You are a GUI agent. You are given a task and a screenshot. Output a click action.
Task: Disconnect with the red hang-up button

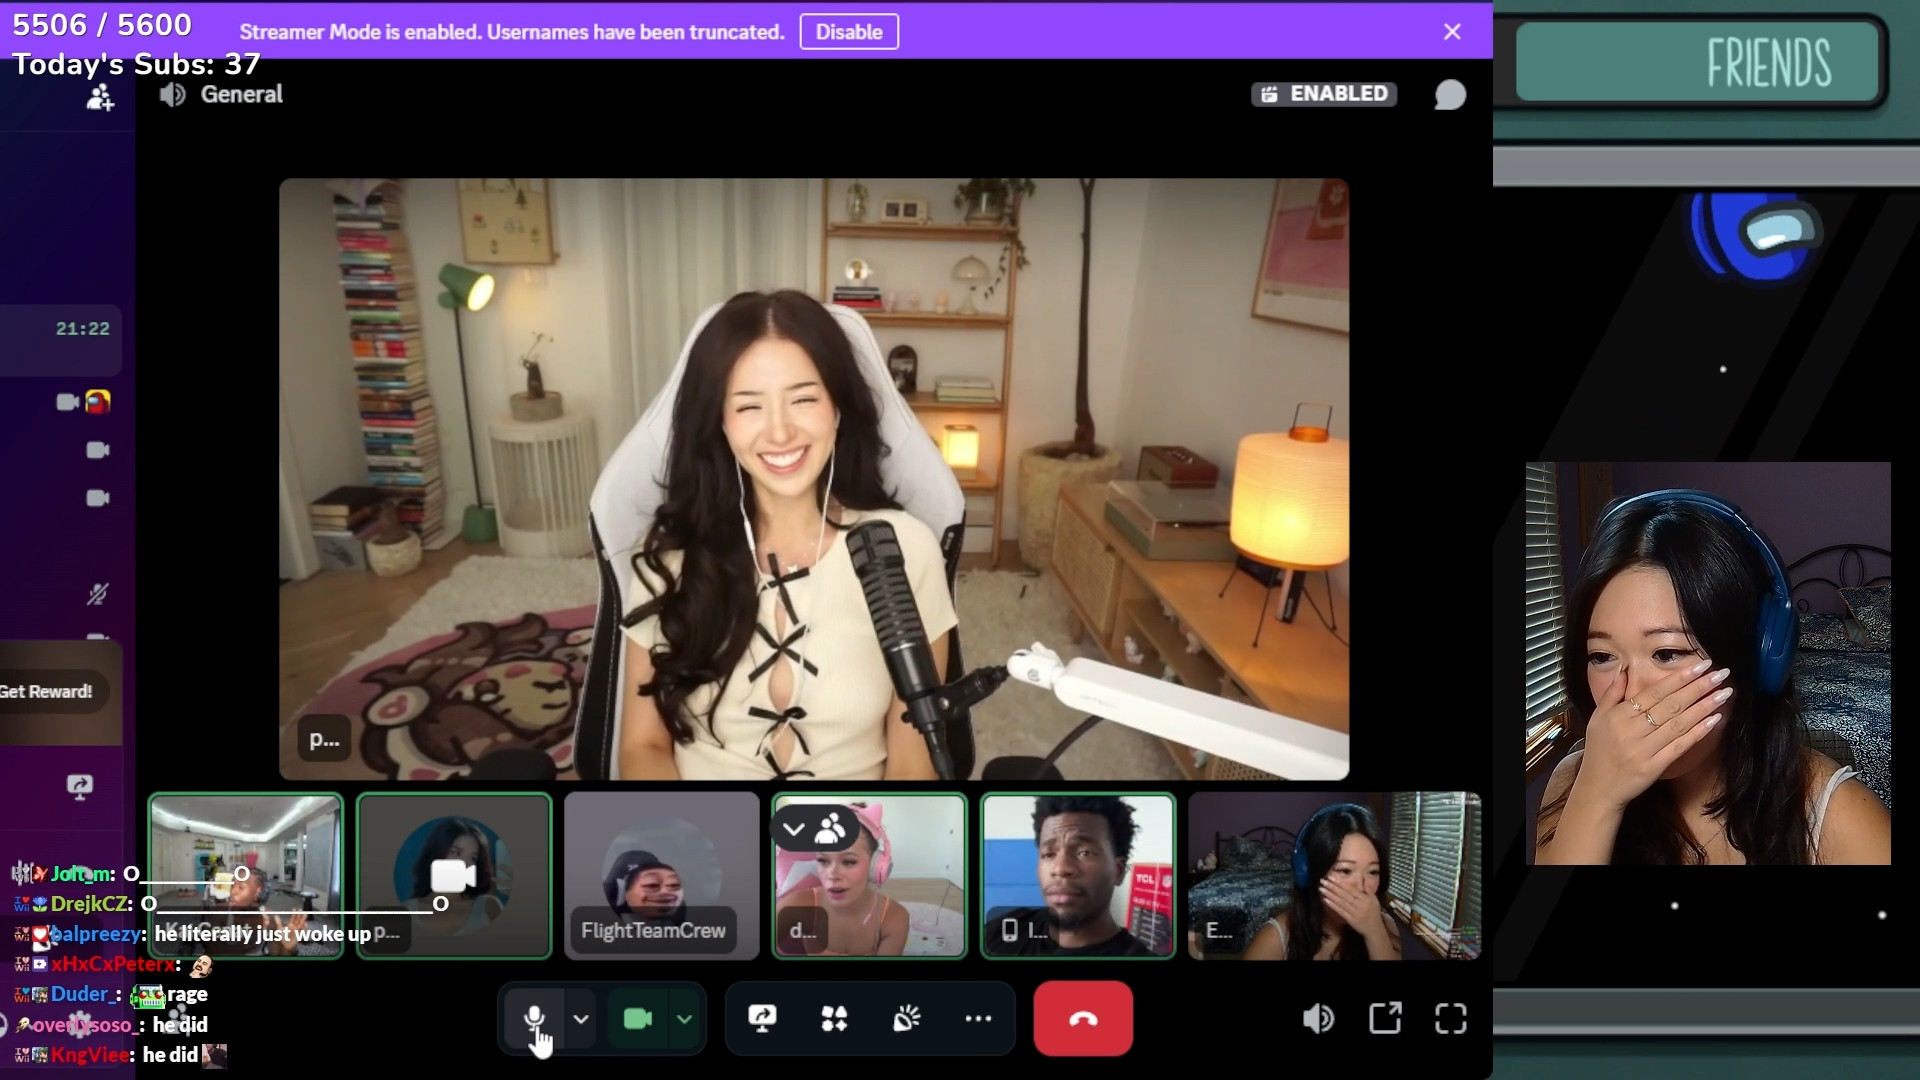click(1083, 1019)
